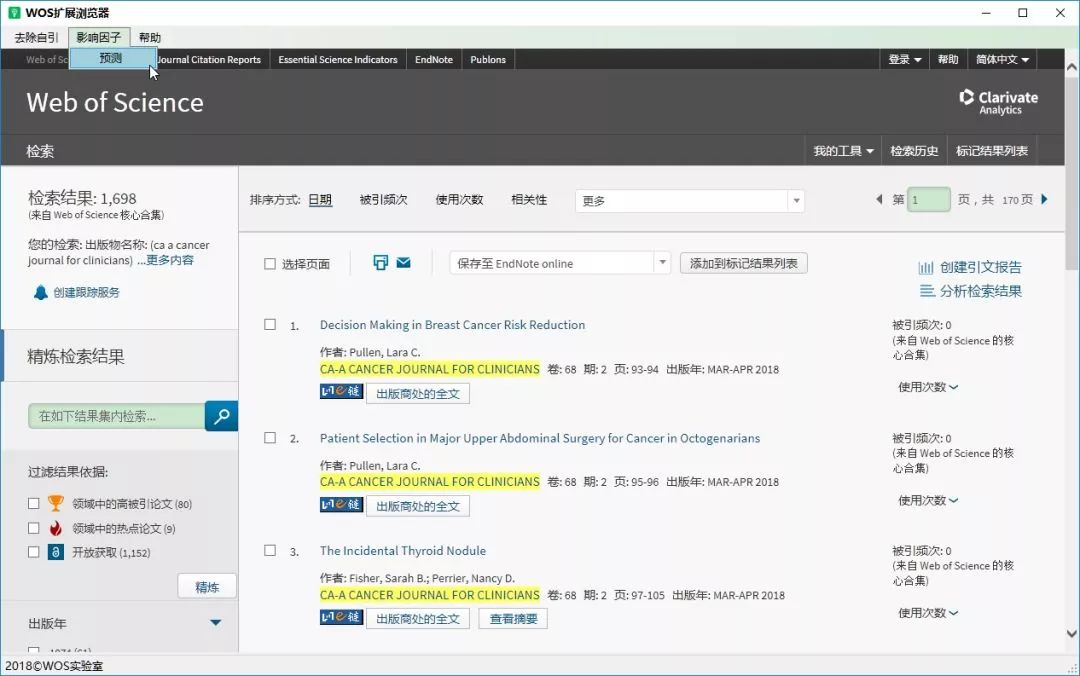
Task: Go to previous results page arrow
Action: point(879,200)
